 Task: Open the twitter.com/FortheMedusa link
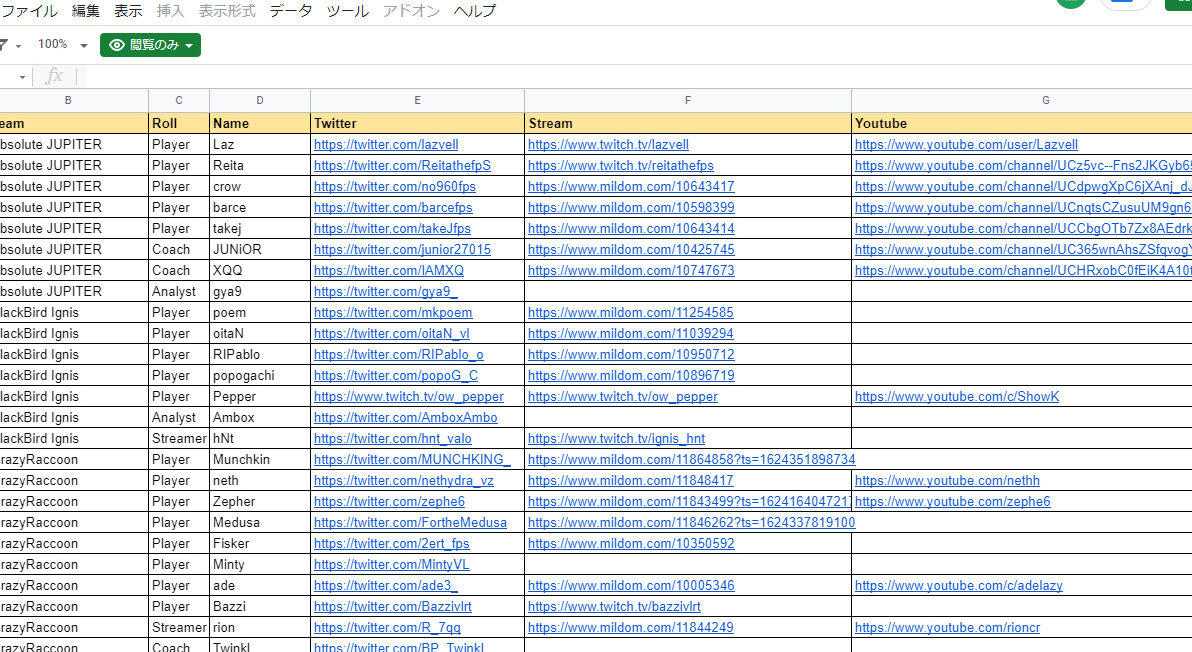click(x=411, y=523)
